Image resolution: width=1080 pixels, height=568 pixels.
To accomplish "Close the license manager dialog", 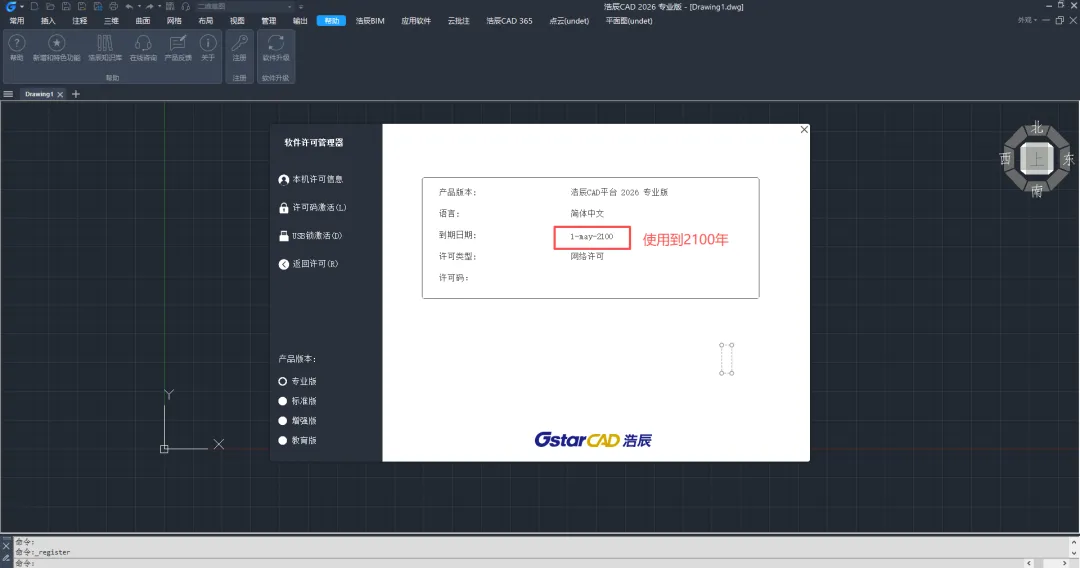I will (804, 129).
